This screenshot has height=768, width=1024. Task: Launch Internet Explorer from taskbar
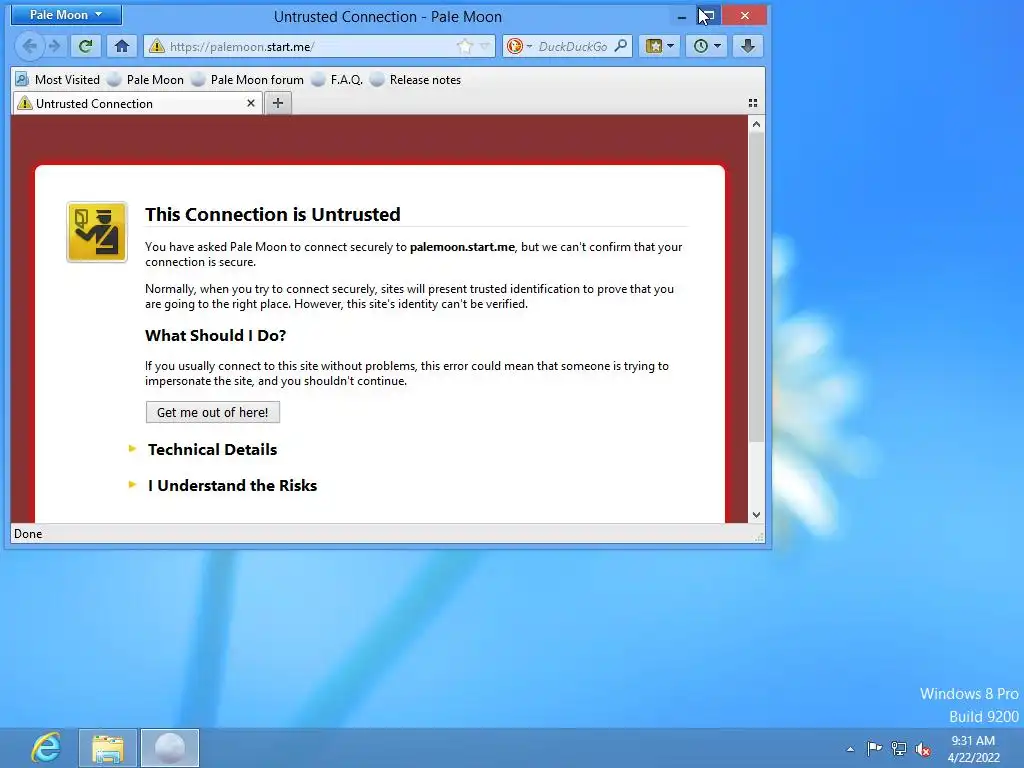(46, 748)
